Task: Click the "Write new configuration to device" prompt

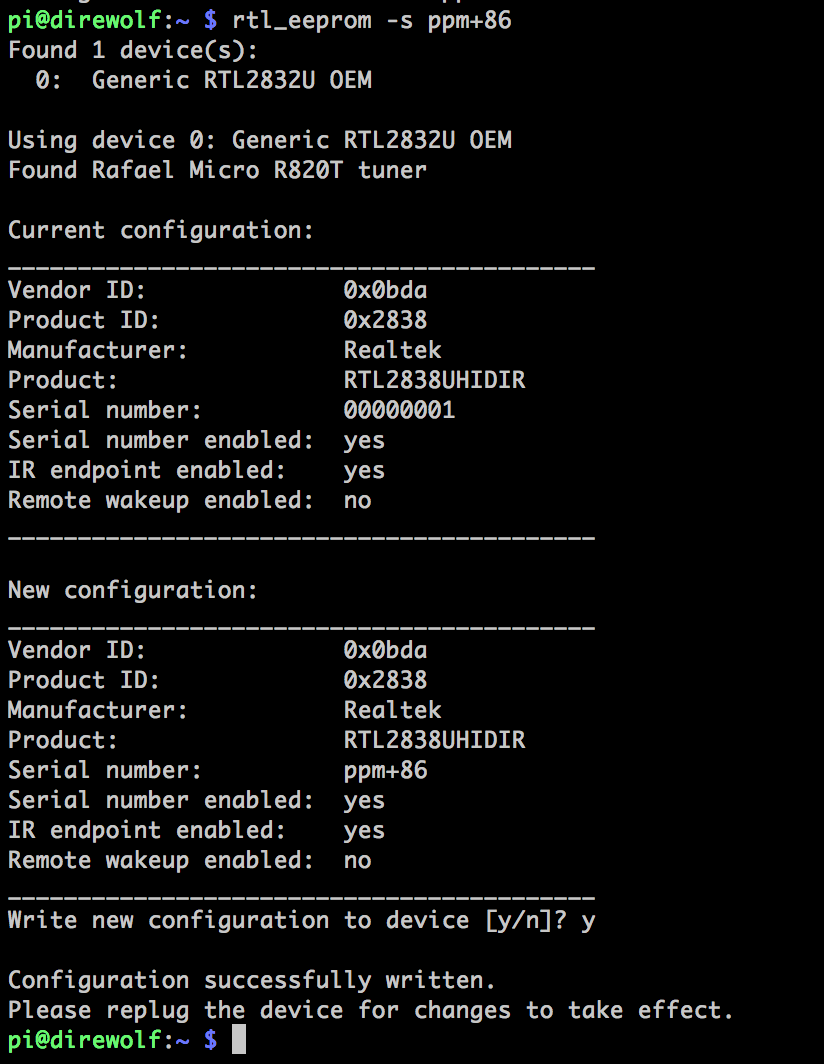Action: pos(300,920)
